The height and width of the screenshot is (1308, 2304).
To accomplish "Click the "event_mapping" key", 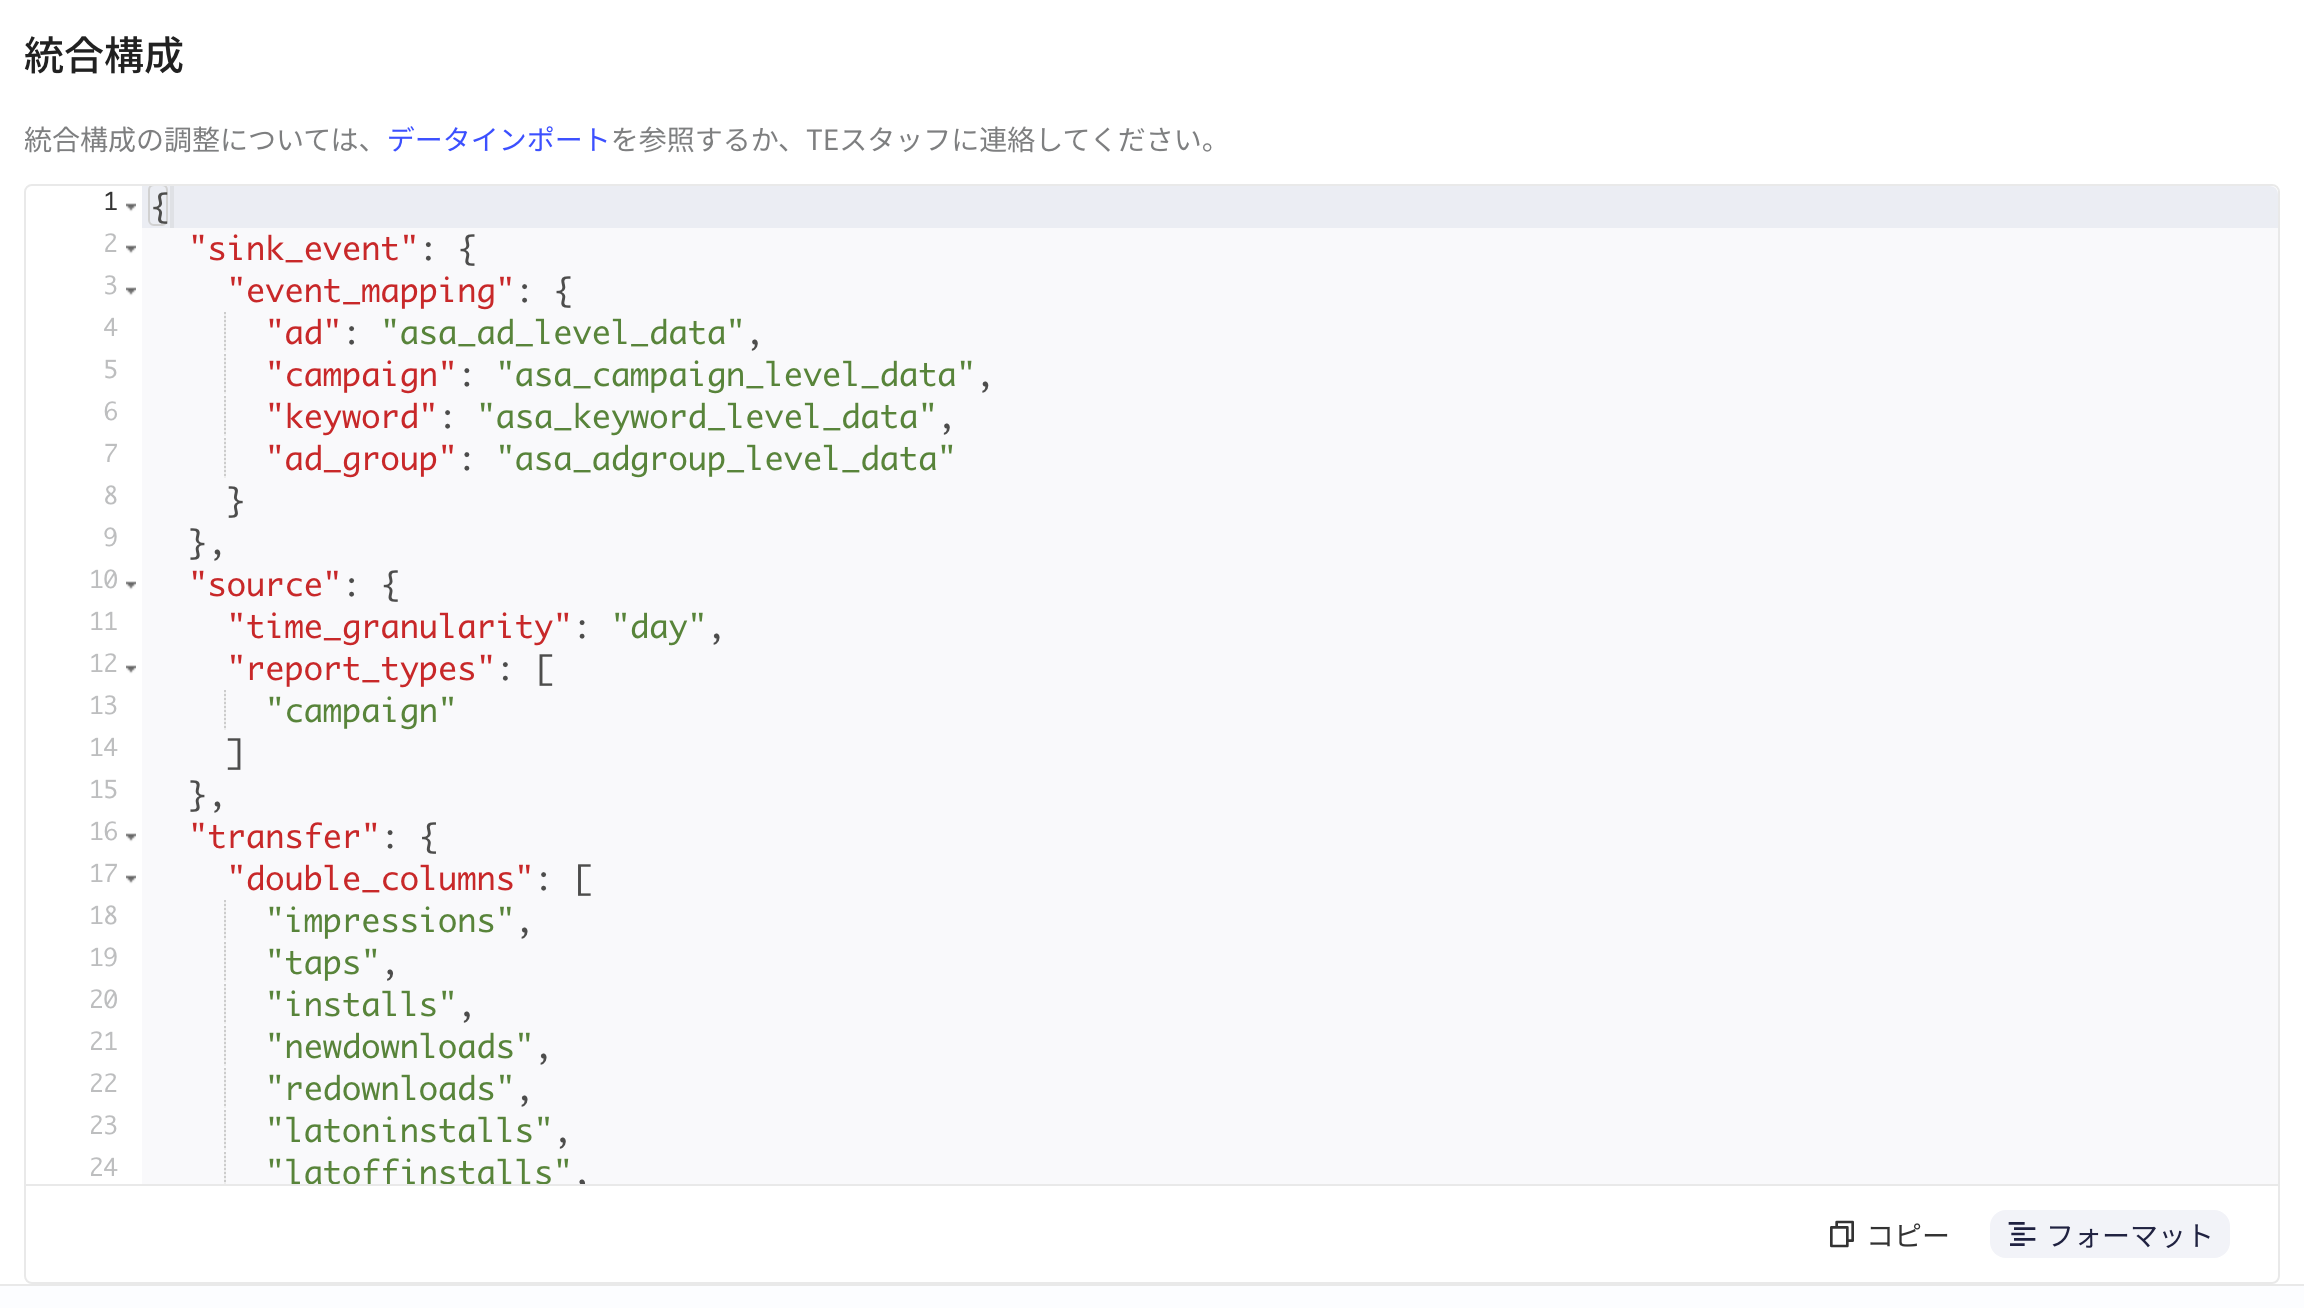I will 371,291.
